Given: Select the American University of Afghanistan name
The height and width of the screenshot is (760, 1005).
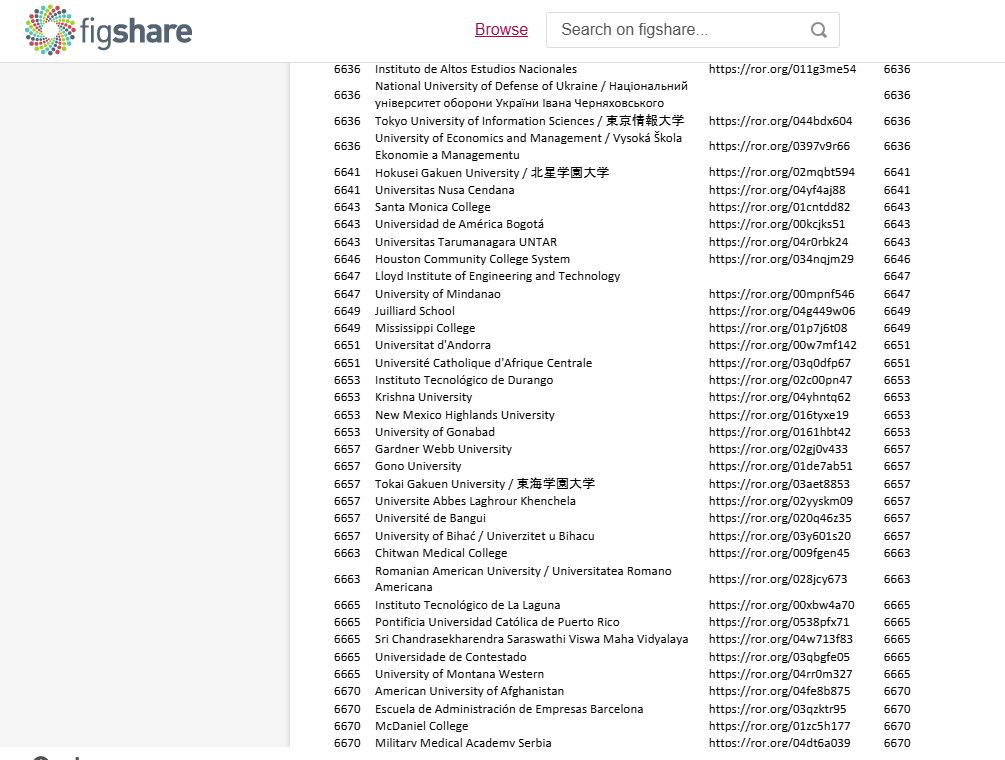Looking at the screenshot, I should pyautogui.click(x=469, y=691).
